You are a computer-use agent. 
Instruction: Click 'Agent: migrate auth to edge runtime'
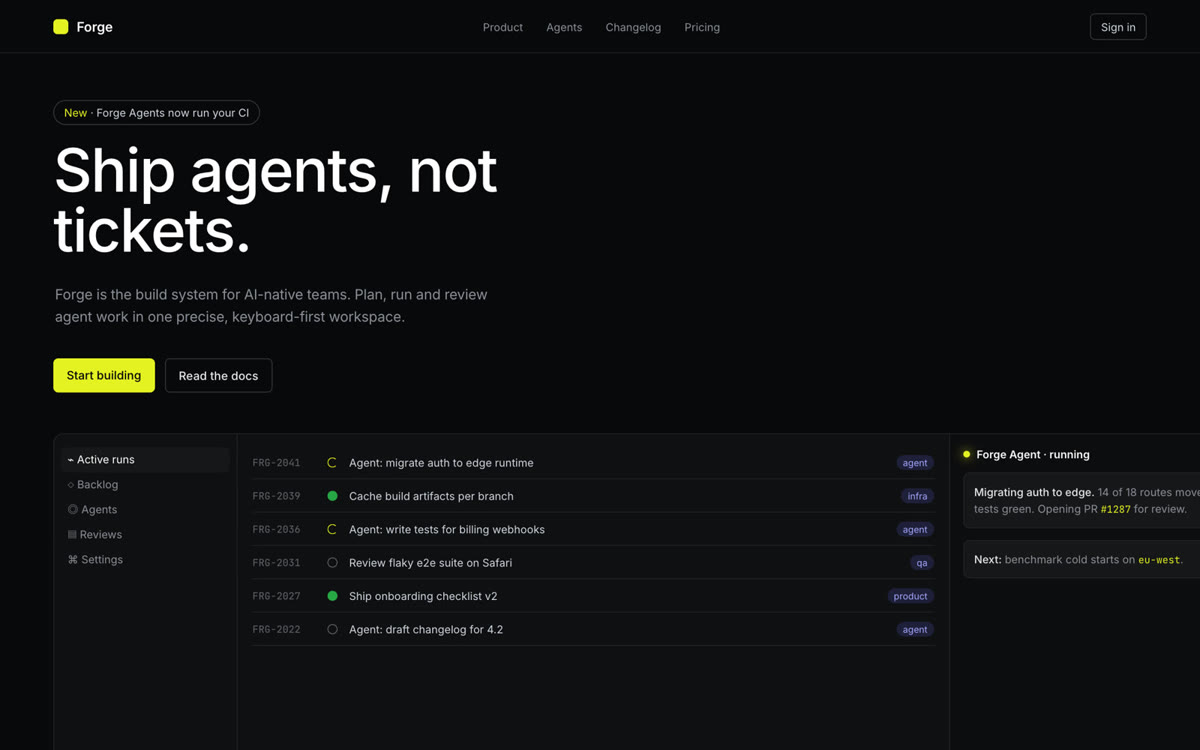tap(441, 463)
